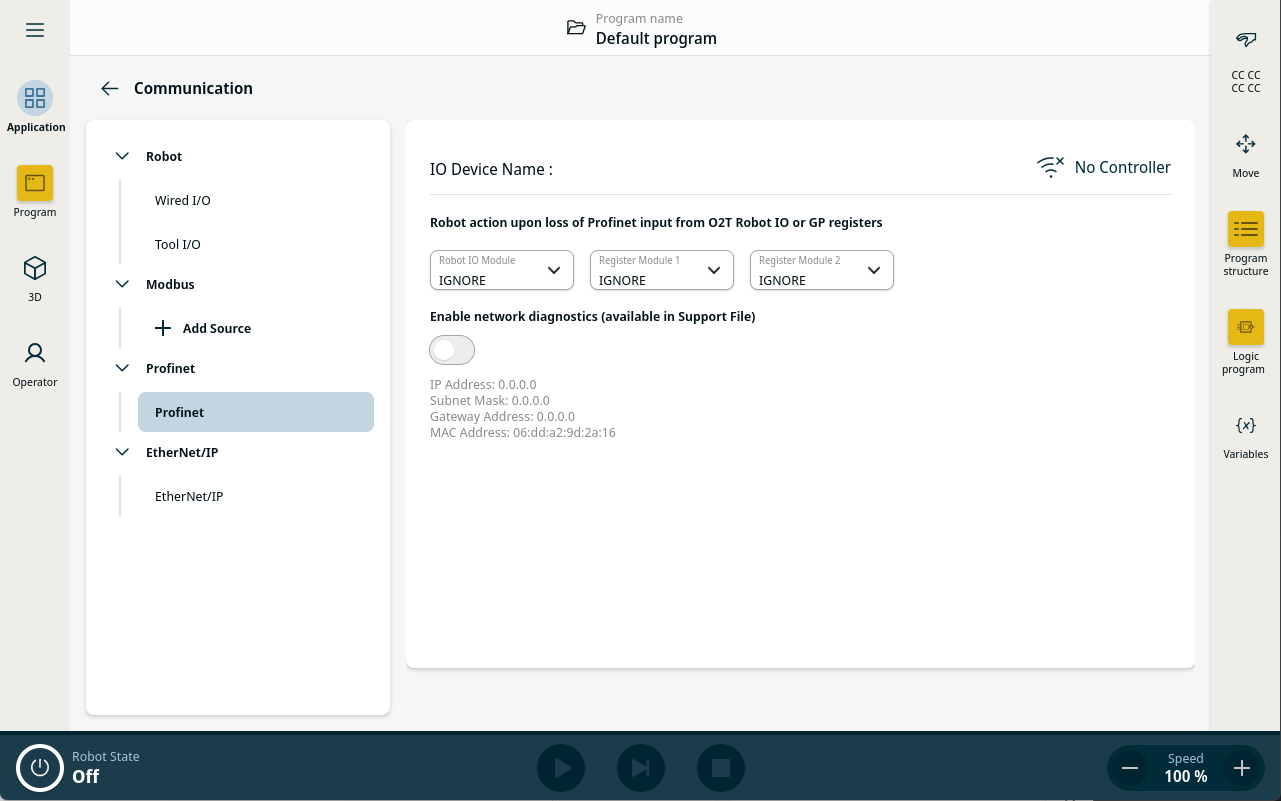Open the Robot IO Module dropdown
The width and height of the screenshot is (1281, 801).
pos(501,270)
